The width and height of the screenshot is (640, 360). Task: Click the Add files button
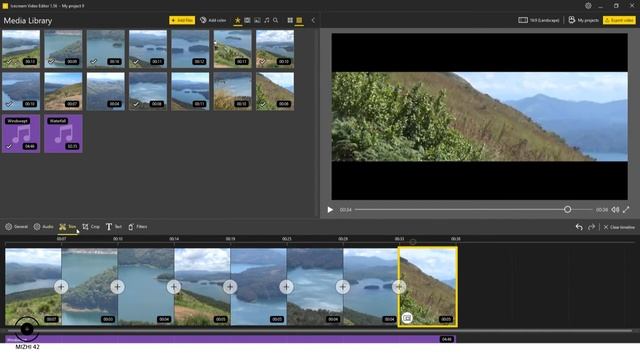click(182, 20)
